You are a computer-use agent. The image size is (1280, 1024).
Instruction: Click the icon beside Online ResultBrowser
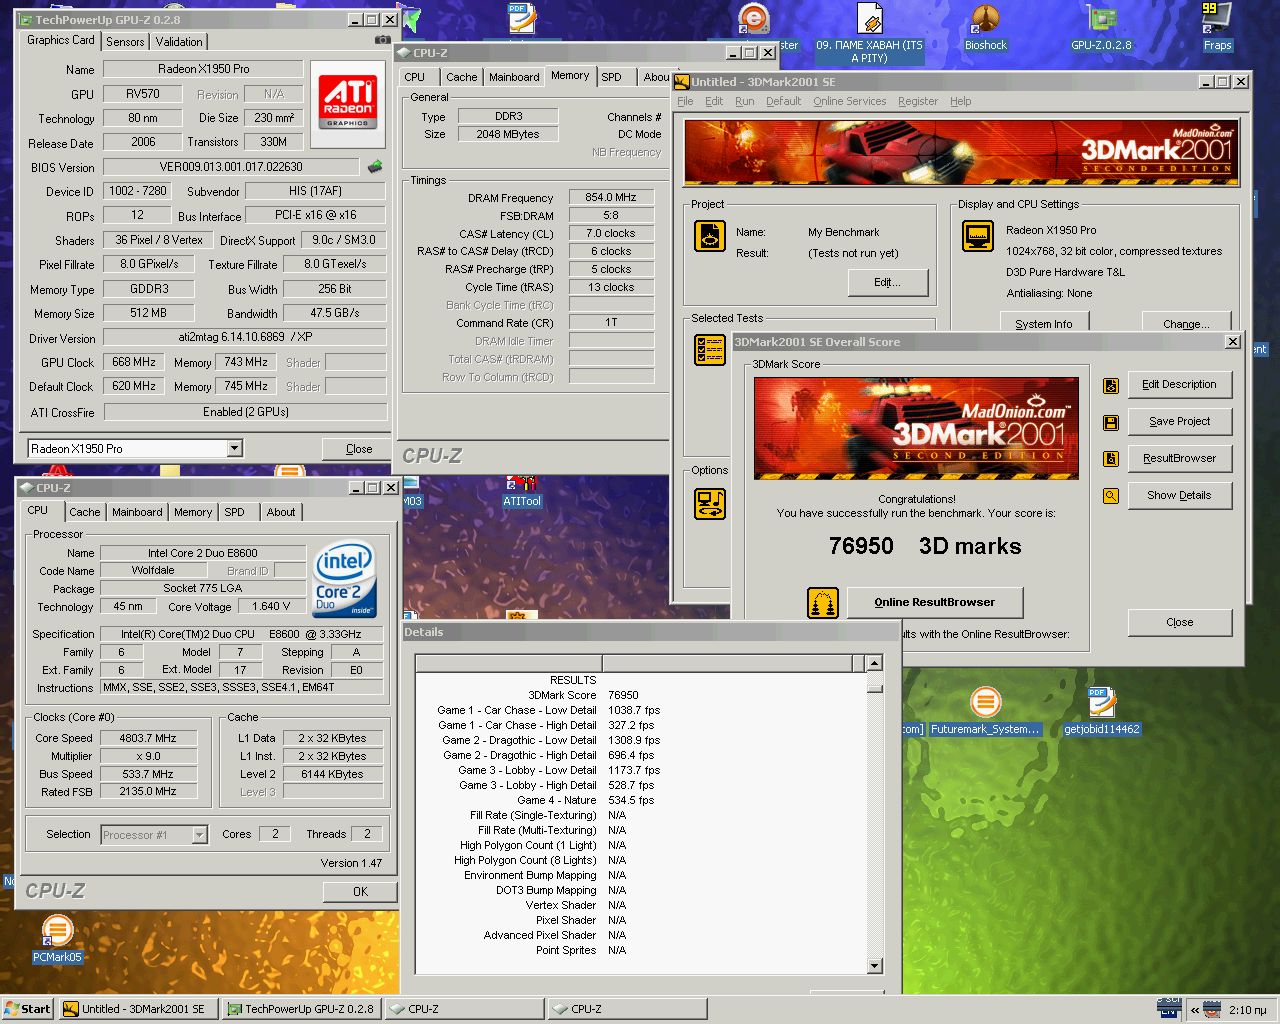[x=823, y=602]
